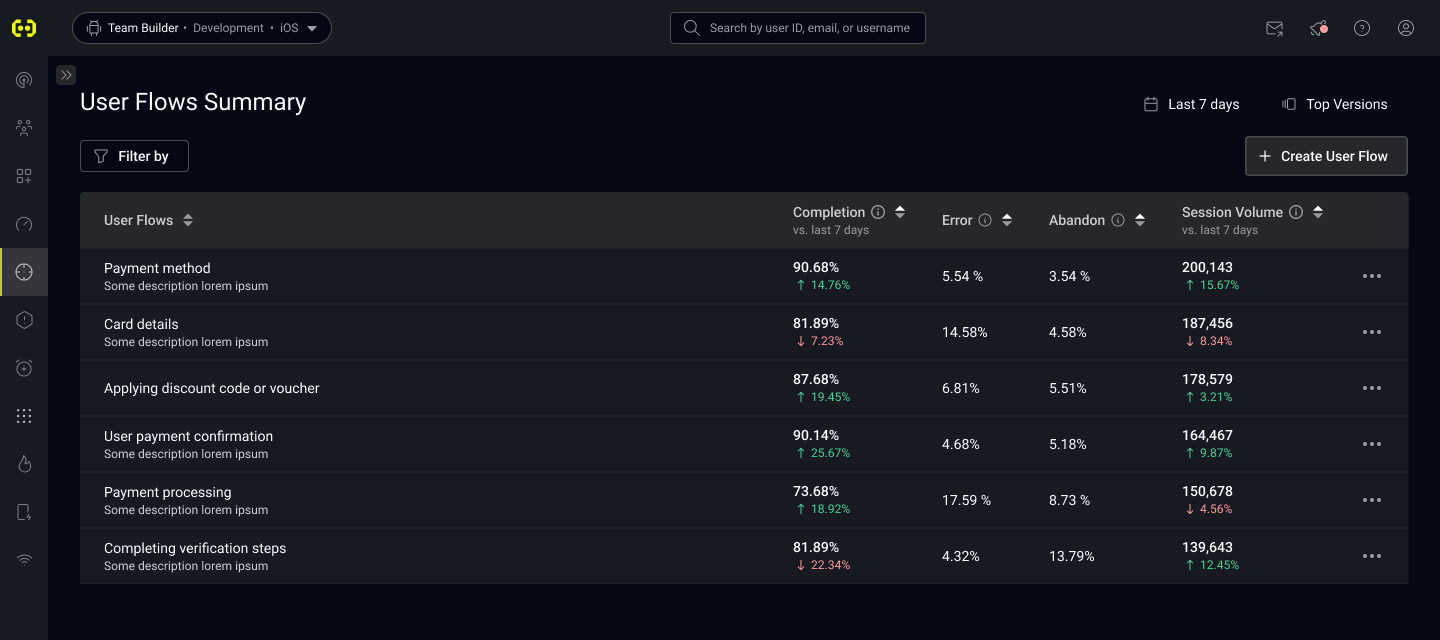Open more options for User payment confirmation row
Screen dimensions: 1440x640
1372,444
